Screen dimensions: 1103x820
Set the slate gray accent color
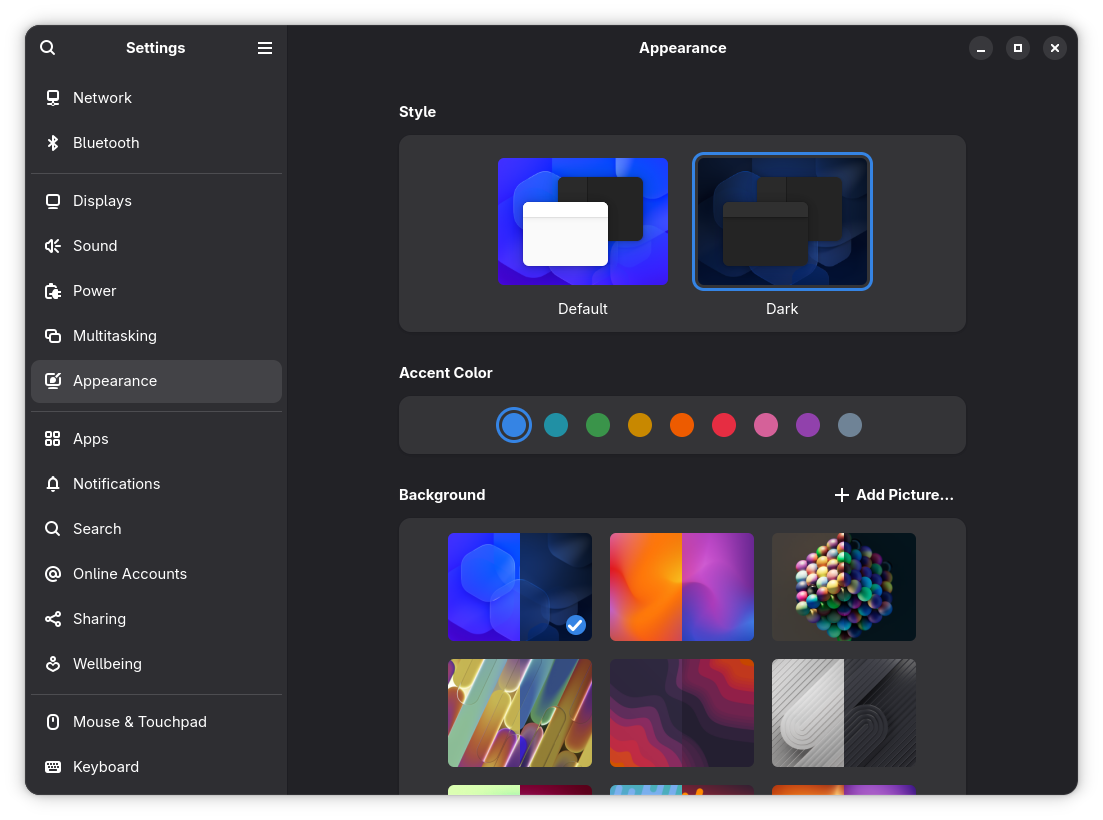(x=850, y=425)
